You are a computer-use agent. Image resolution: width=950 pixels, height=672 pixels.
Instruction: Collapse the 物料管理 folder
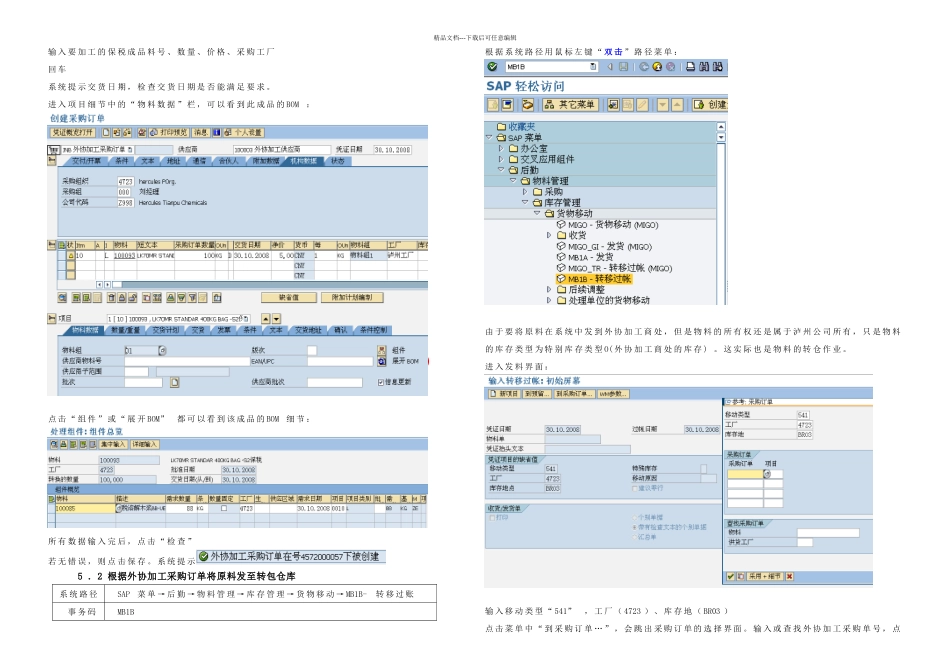pos(513,181)
